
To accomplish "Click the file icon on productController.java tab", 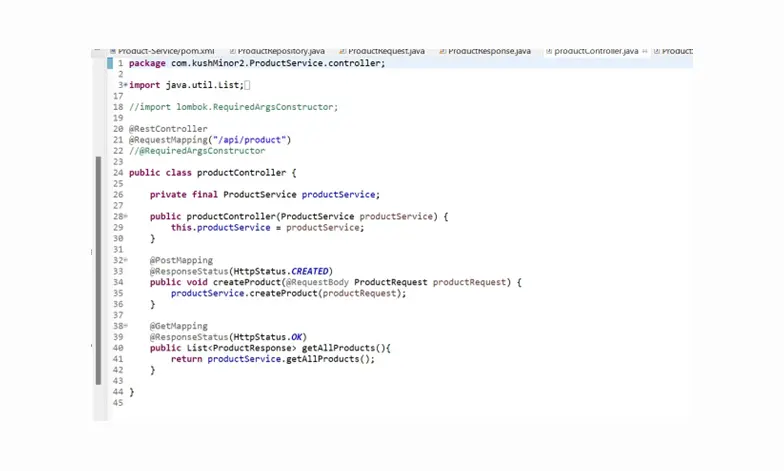I will click(549, 51).
